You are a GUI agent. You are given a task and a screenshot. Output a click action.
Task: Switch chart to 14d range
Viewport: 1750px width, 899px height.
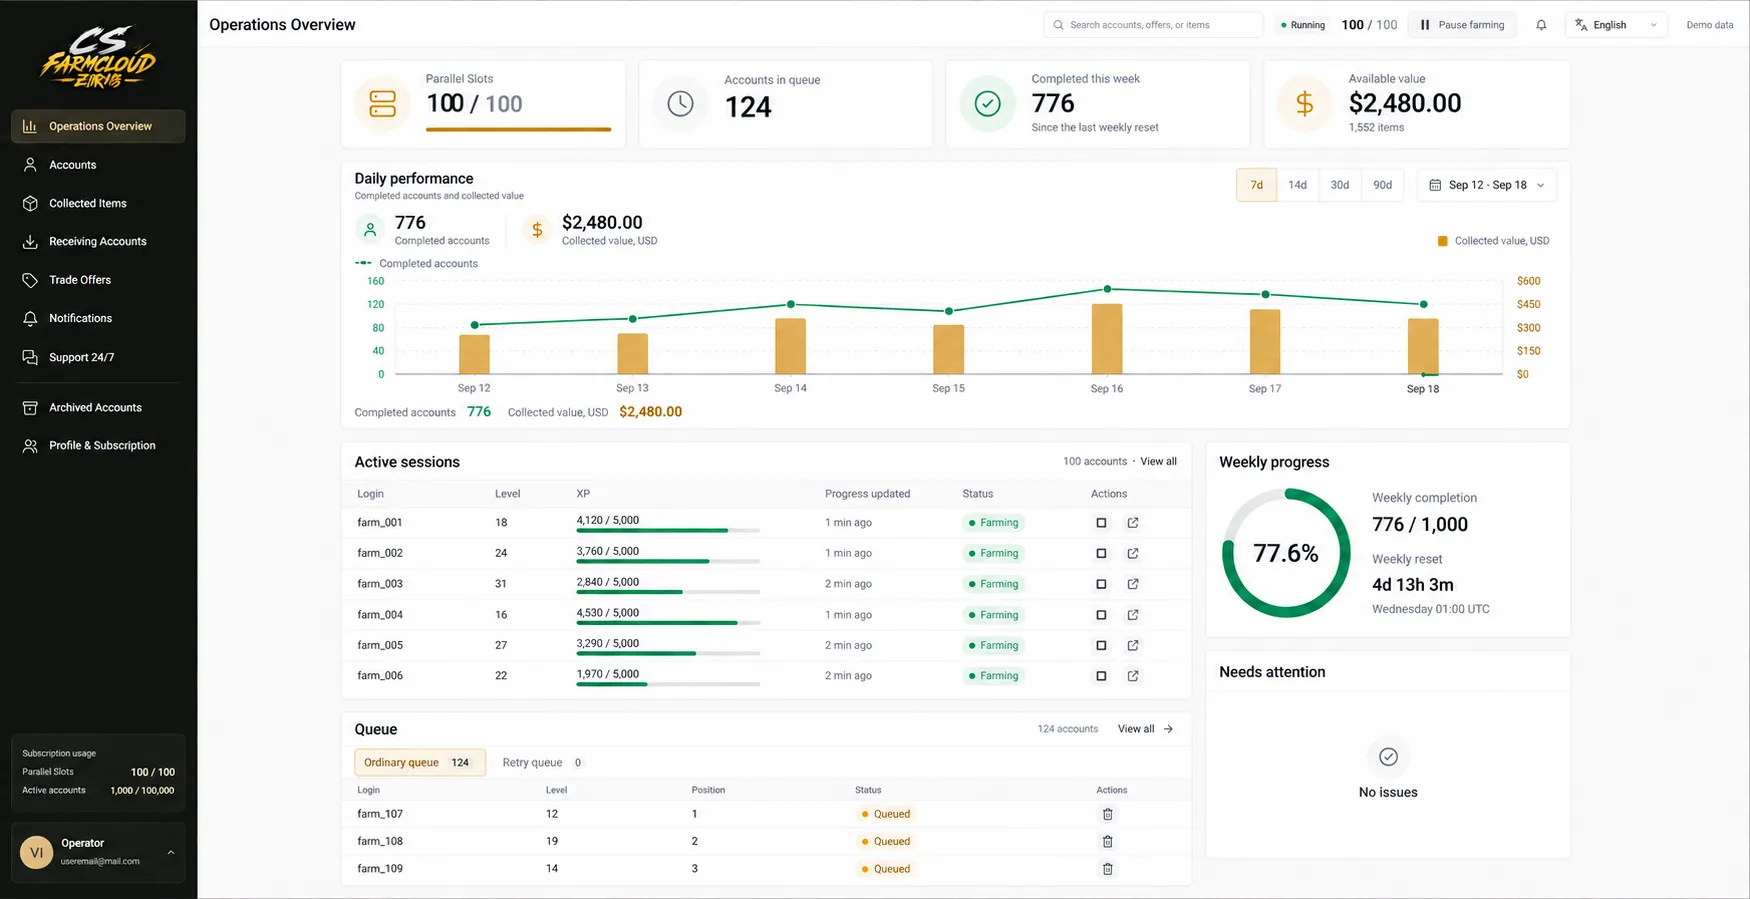coord(1297,185)
